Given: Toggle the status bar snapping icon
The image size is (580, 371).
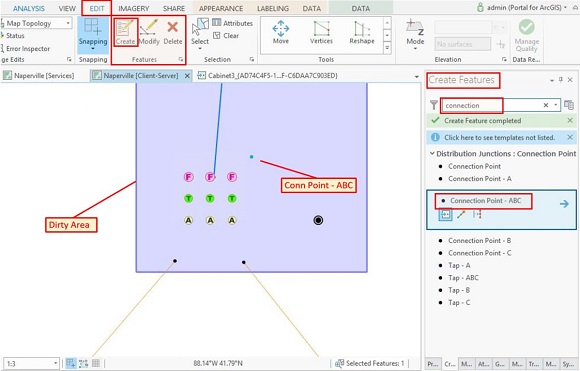Looking at the screenshot, I should (71, 363).
